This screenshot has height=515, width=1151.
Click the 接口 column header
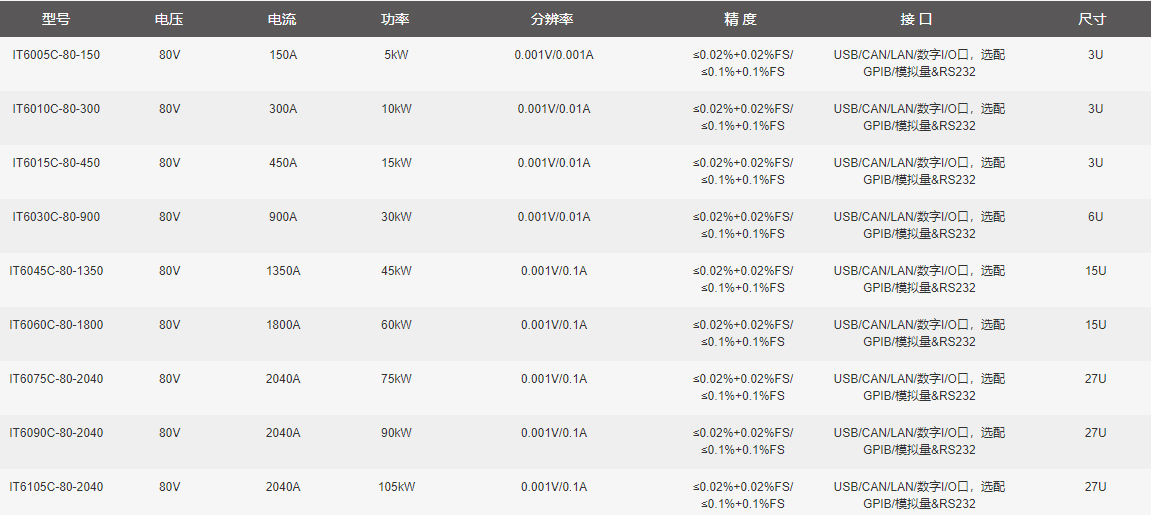917,20
